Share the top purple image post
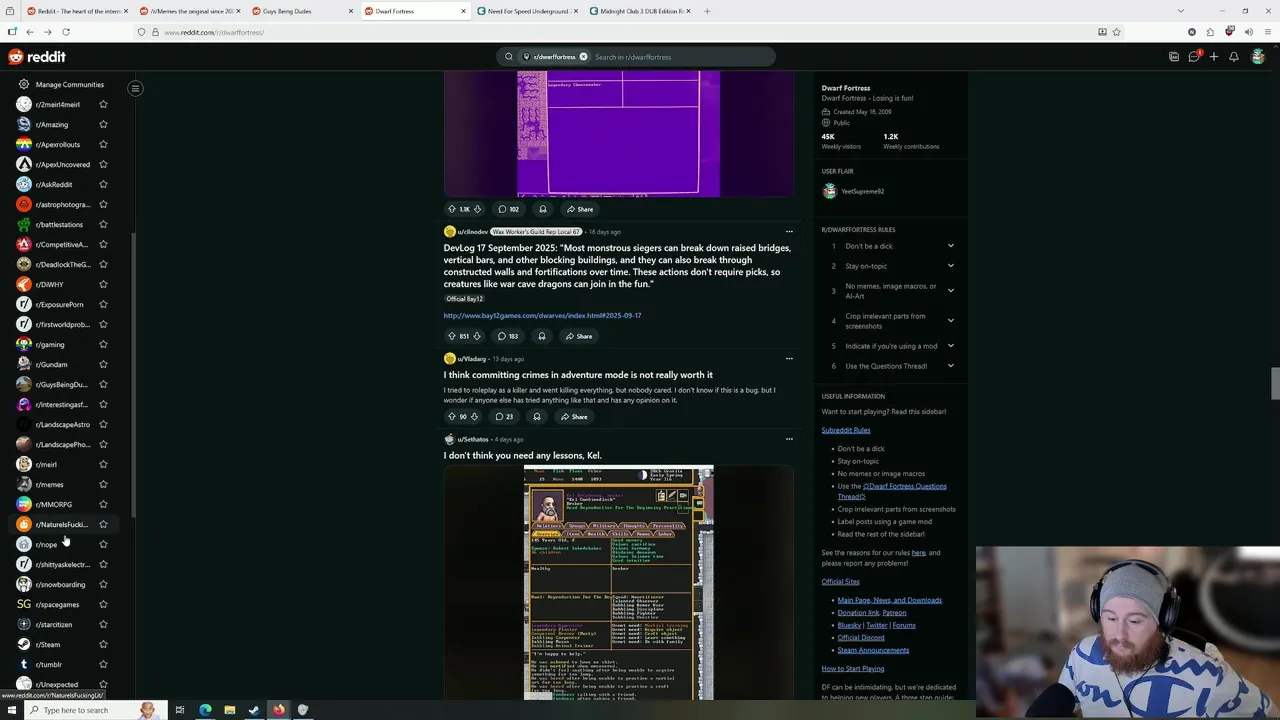 click(580, 209)
